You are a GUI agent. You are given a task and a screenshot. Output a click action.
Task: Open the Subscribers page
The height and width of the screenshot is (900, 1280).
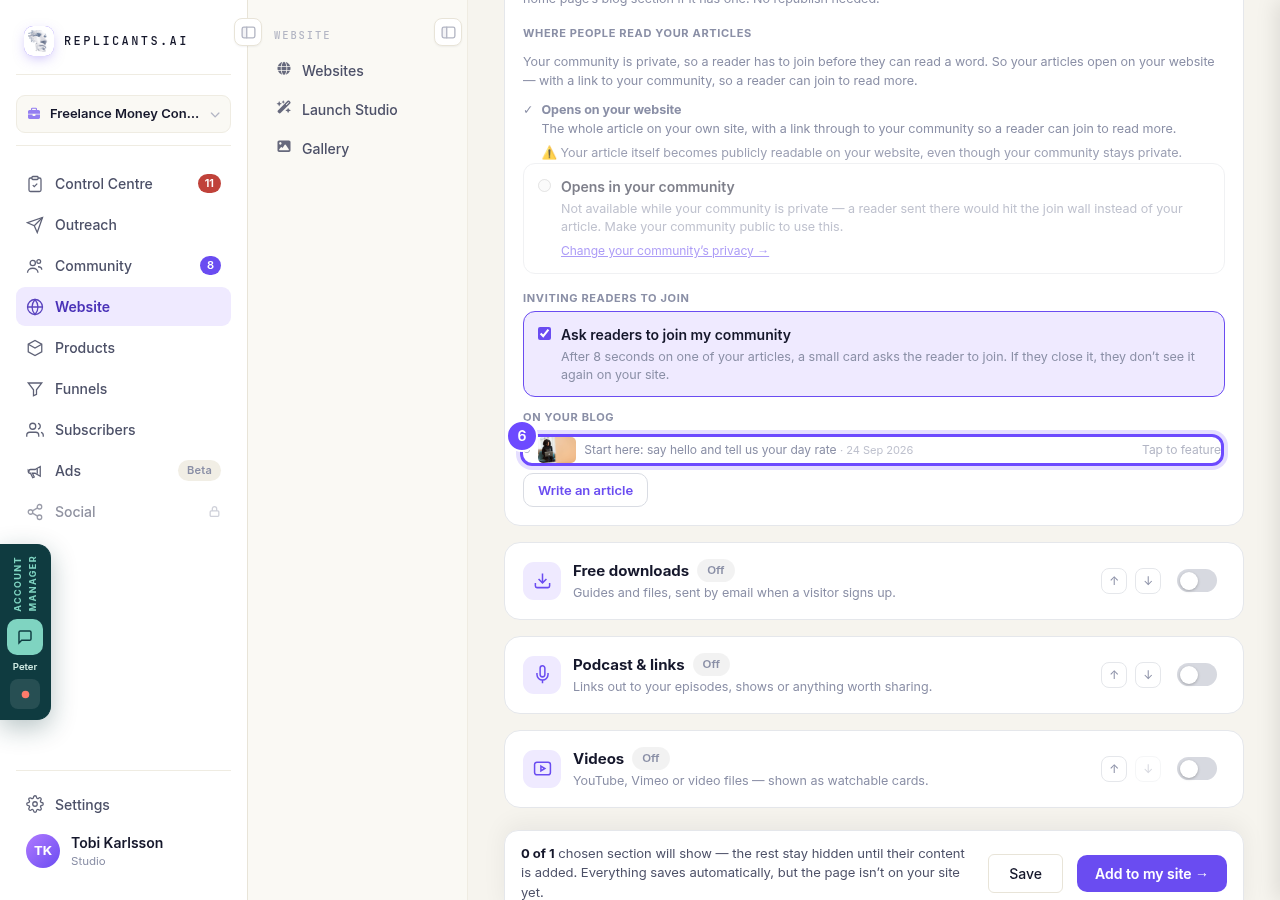click(123, 430)
